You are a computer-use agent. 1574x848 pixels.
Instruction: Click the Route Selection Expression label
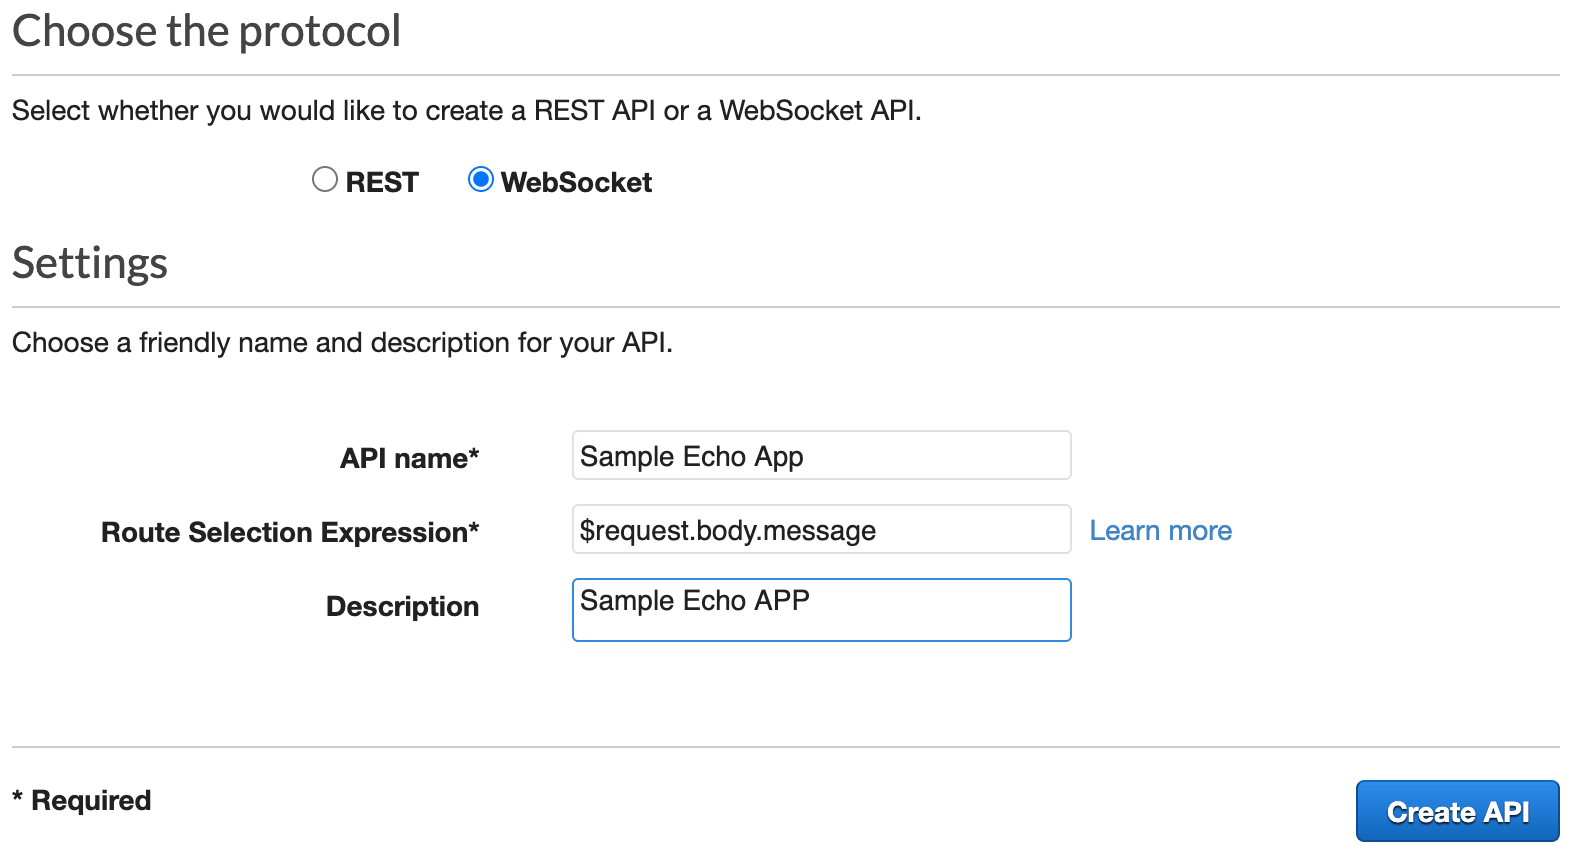pyautogui.click(x=289, y=532)
